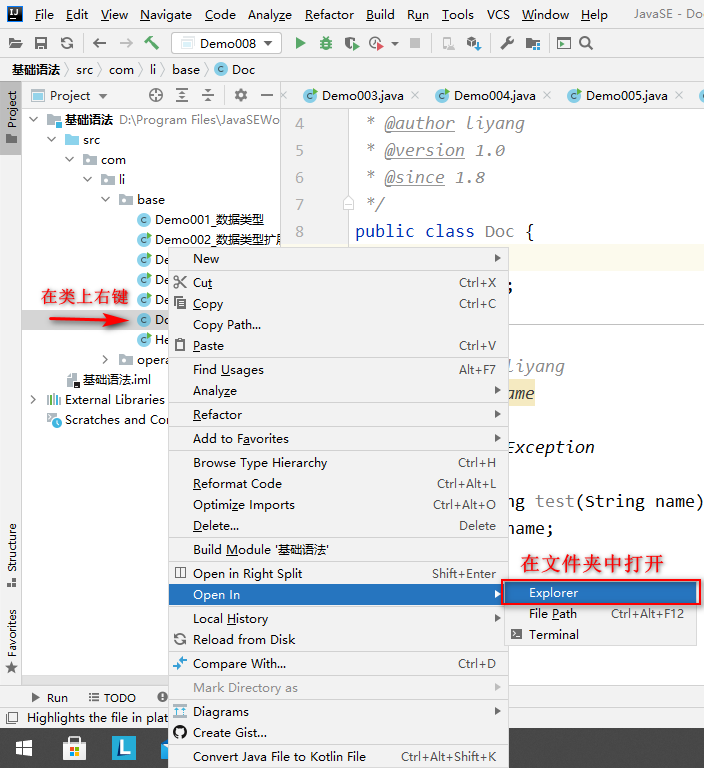Choose Copy Path... in context menu
This screenshot has width=704, height=768.
point(339,325)
